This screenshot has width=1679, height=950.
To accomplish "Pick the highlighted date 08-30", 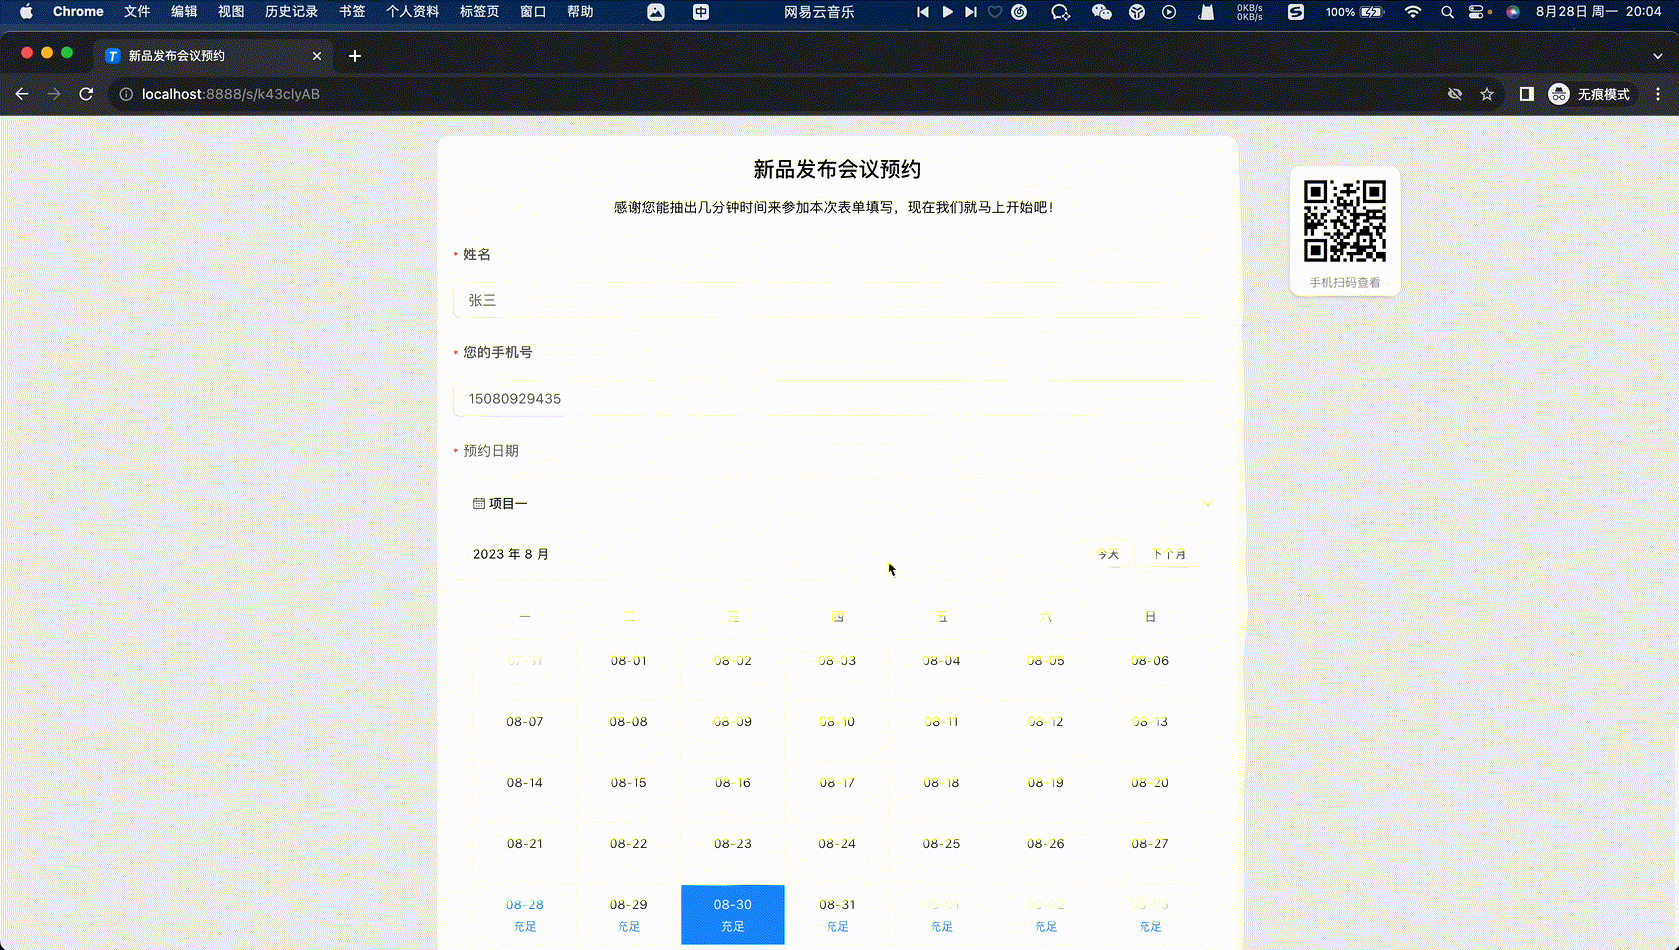I will [x=733, y=914].
